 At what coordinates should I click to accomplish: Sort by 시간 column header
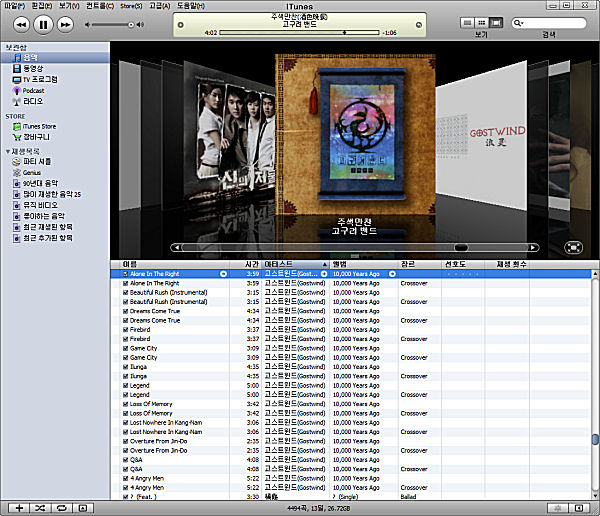[245, 264]
